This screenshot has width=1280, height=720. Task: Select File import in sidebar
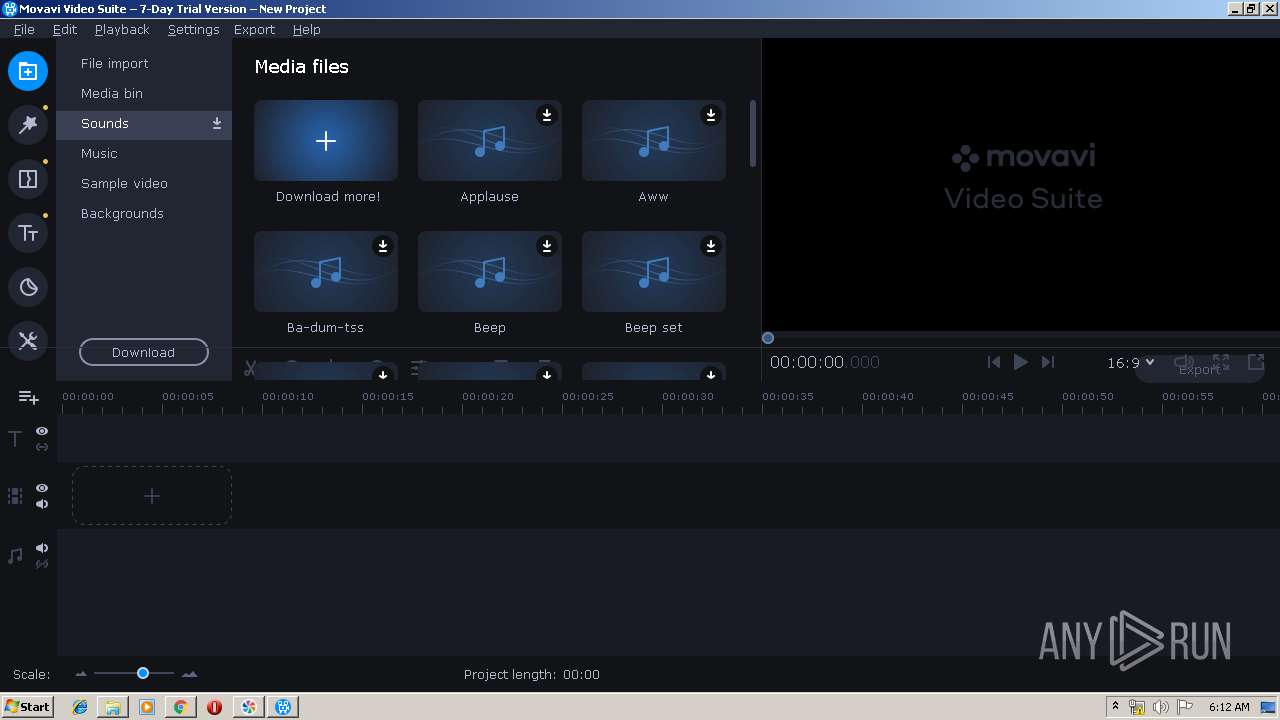(x=144, y=64)
